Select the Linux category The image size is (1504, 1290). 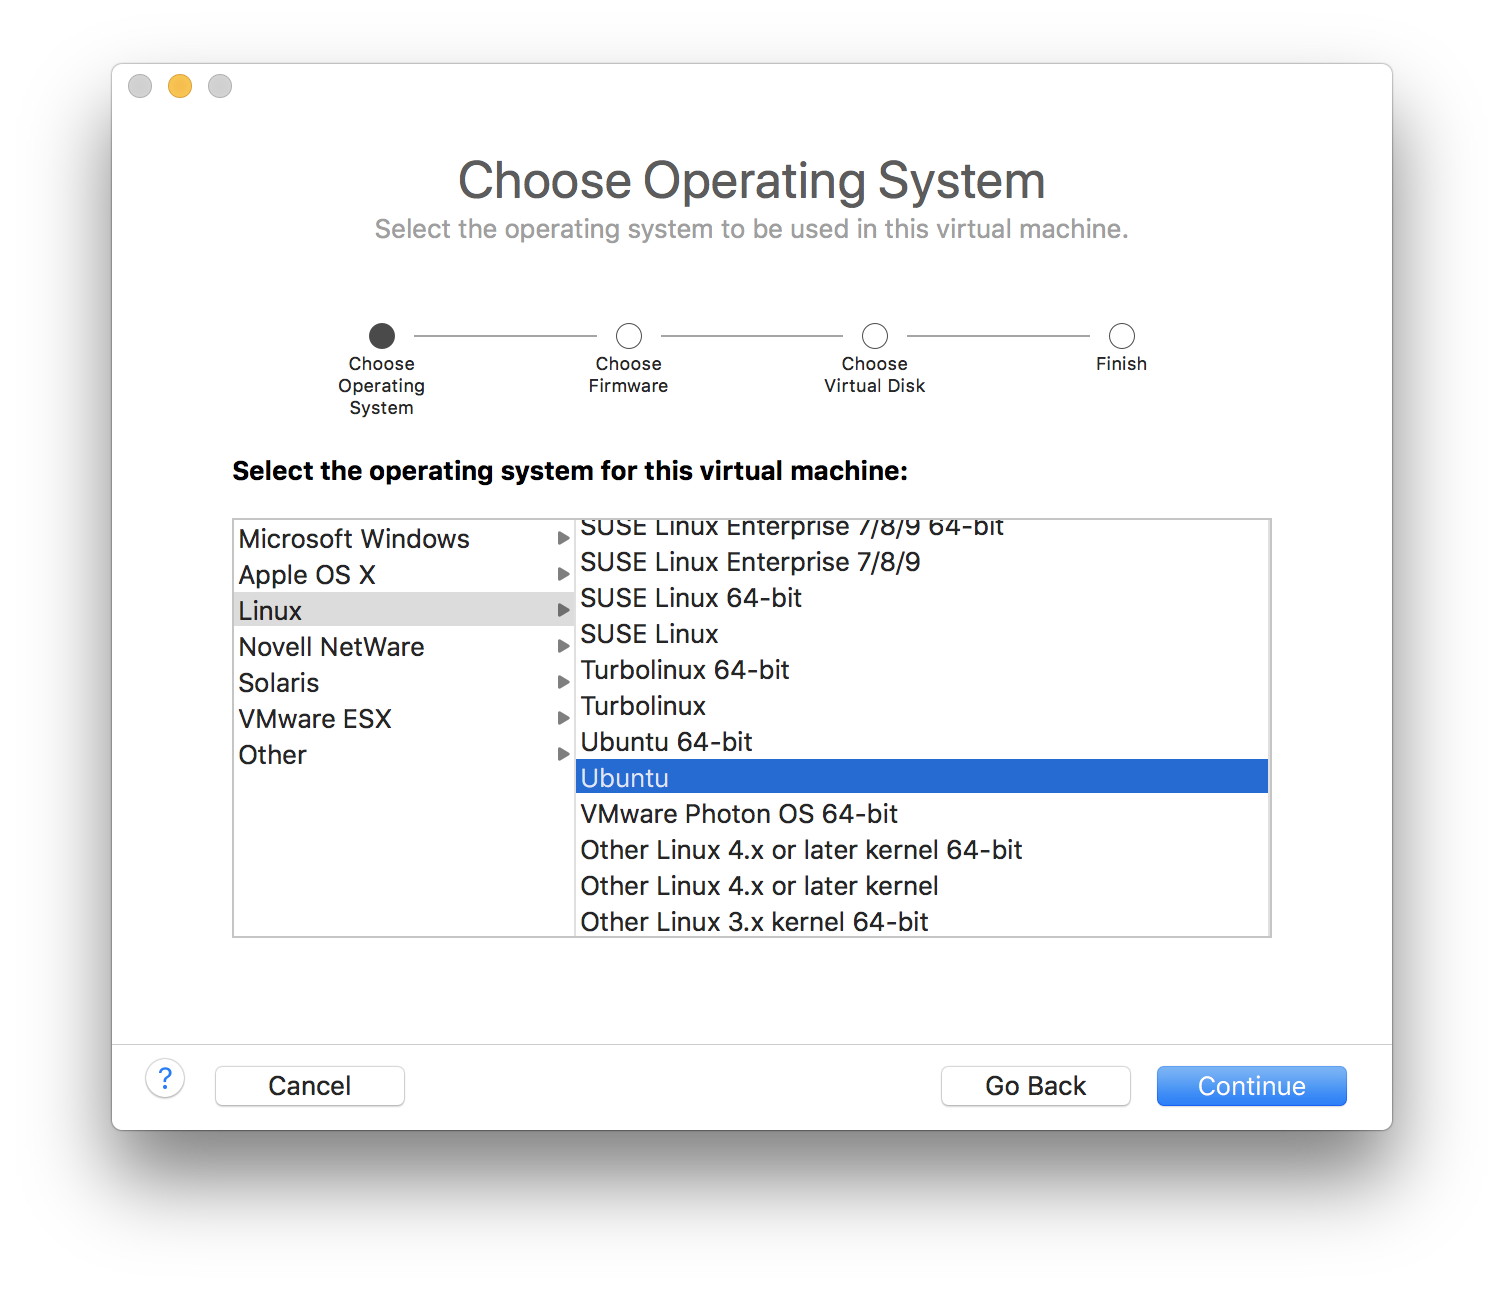271,611
